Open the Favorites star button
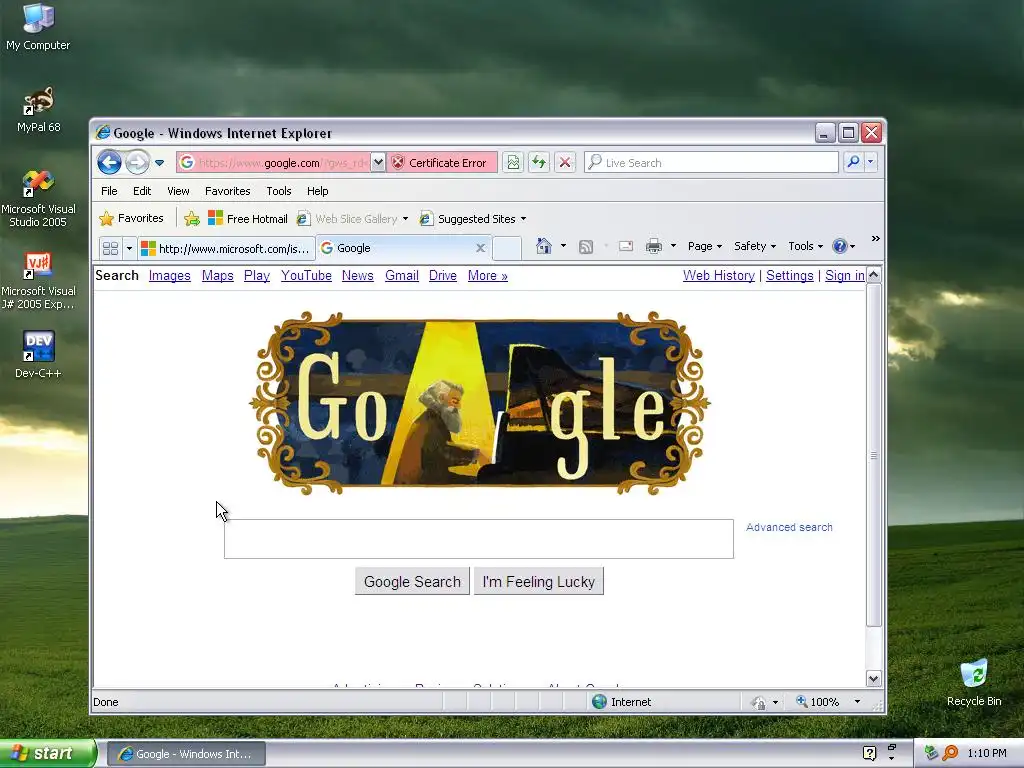Image resolution: width=1024 pixels, height=768 pixels. 131,218
